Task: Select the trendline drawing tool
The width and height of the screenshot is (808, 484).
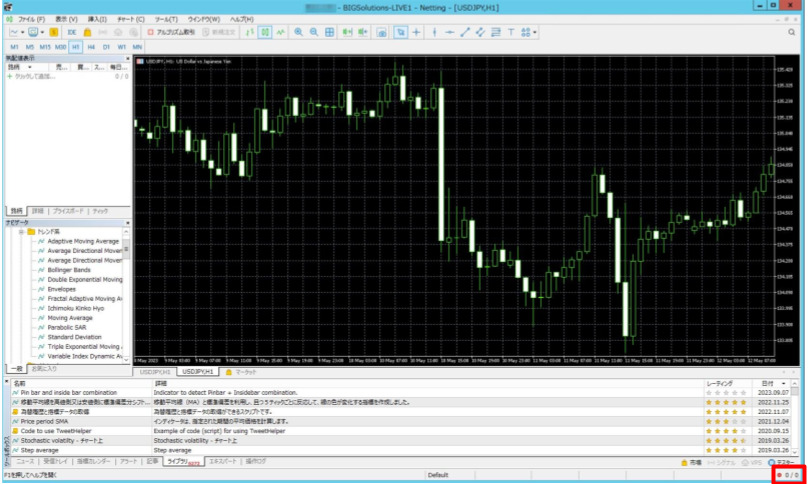Action: pyautogui.click(x=464, y=32)
